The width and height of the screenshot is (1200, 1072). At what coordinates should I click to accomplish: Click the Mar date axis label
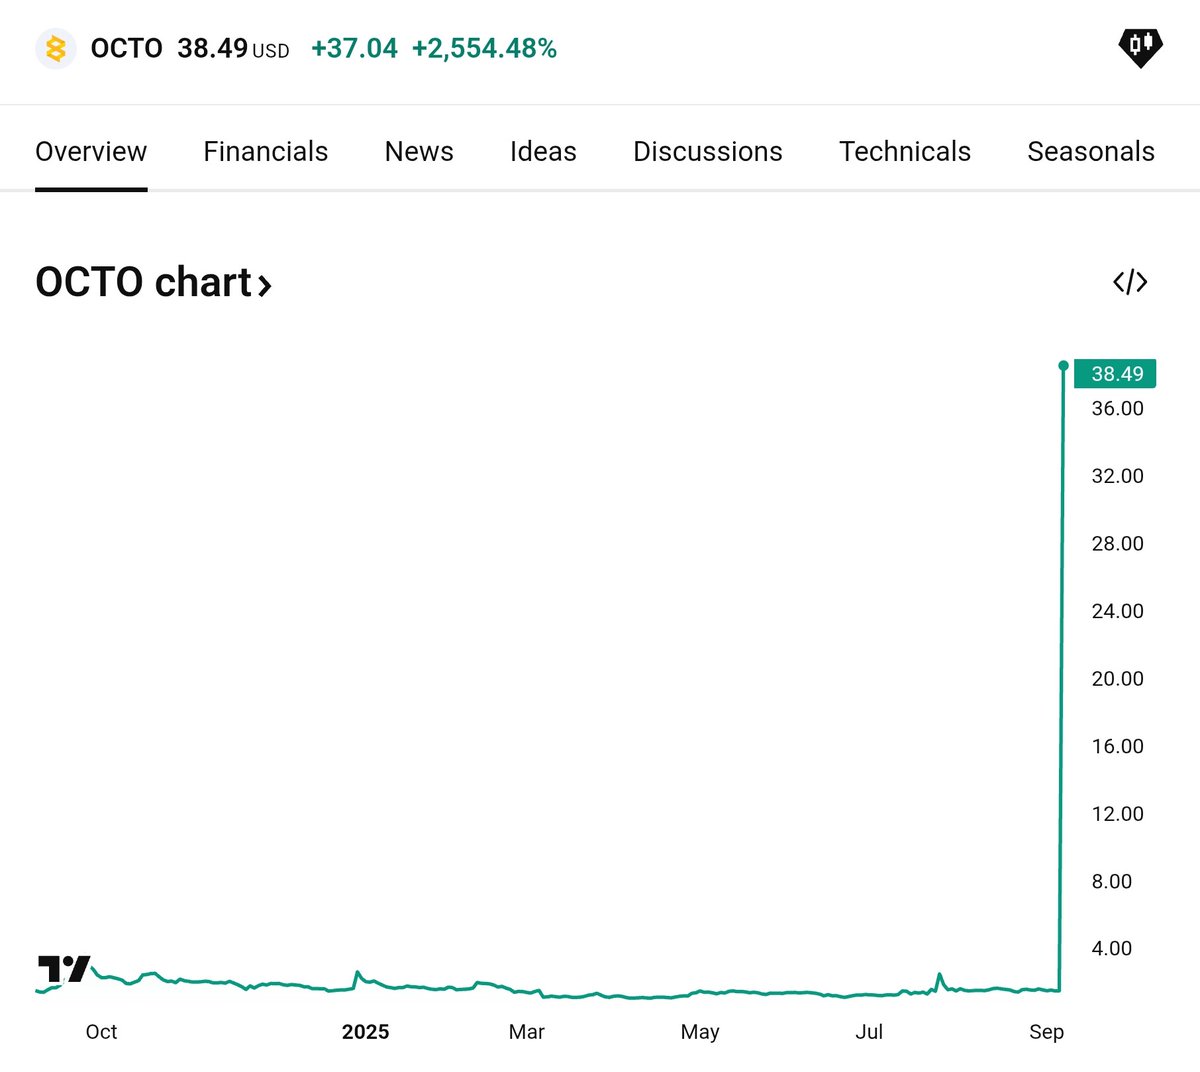click(x=526, y=1032)
